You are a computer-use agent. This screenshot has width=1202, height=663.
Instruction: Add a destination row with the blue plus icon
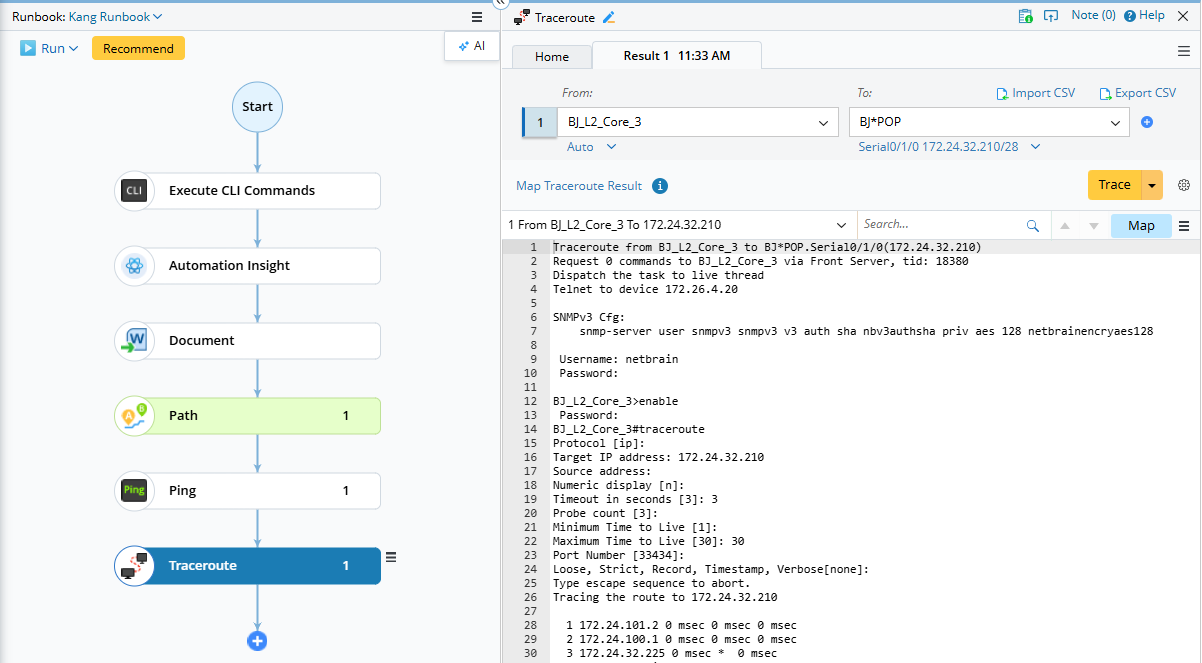[x=1147, y=122]
